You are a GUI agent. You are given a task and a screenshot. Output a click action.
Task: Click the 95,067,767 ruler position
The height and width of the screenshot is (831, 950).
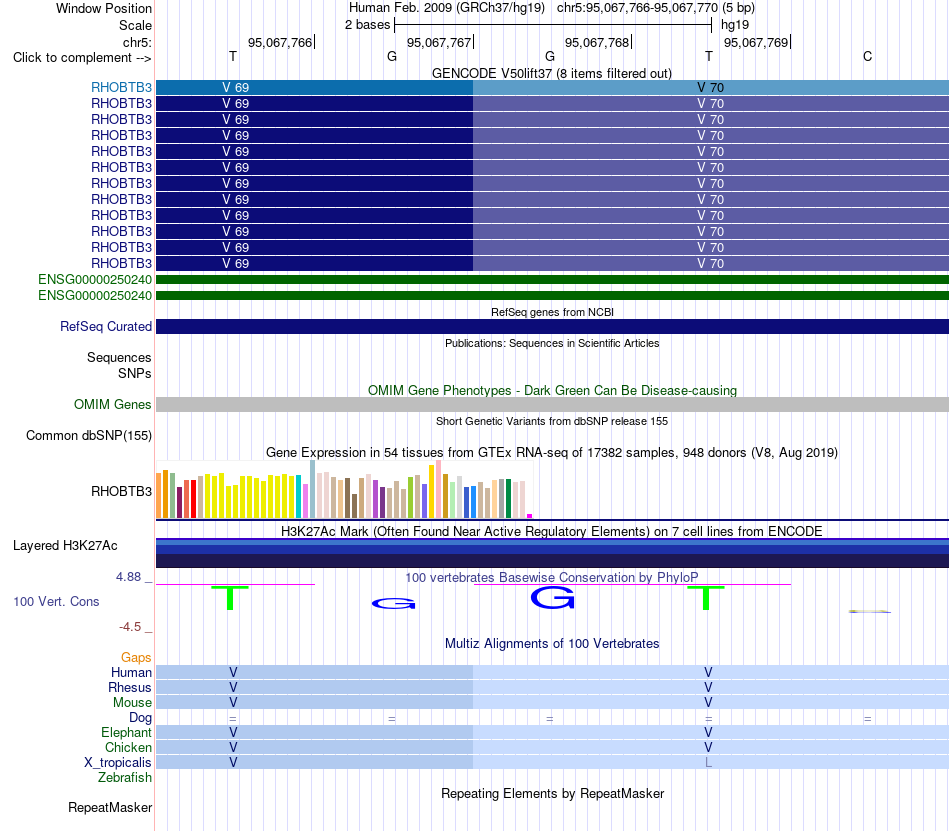pyautogui.click(x=439, y=42)
